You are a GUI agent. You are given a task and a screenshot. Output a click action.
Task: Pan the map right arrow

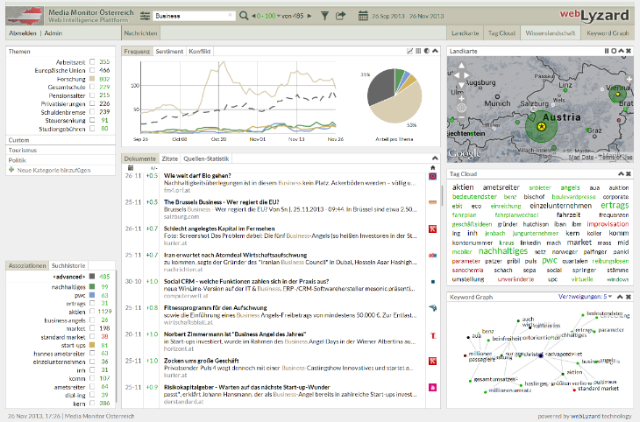[467, 75]
